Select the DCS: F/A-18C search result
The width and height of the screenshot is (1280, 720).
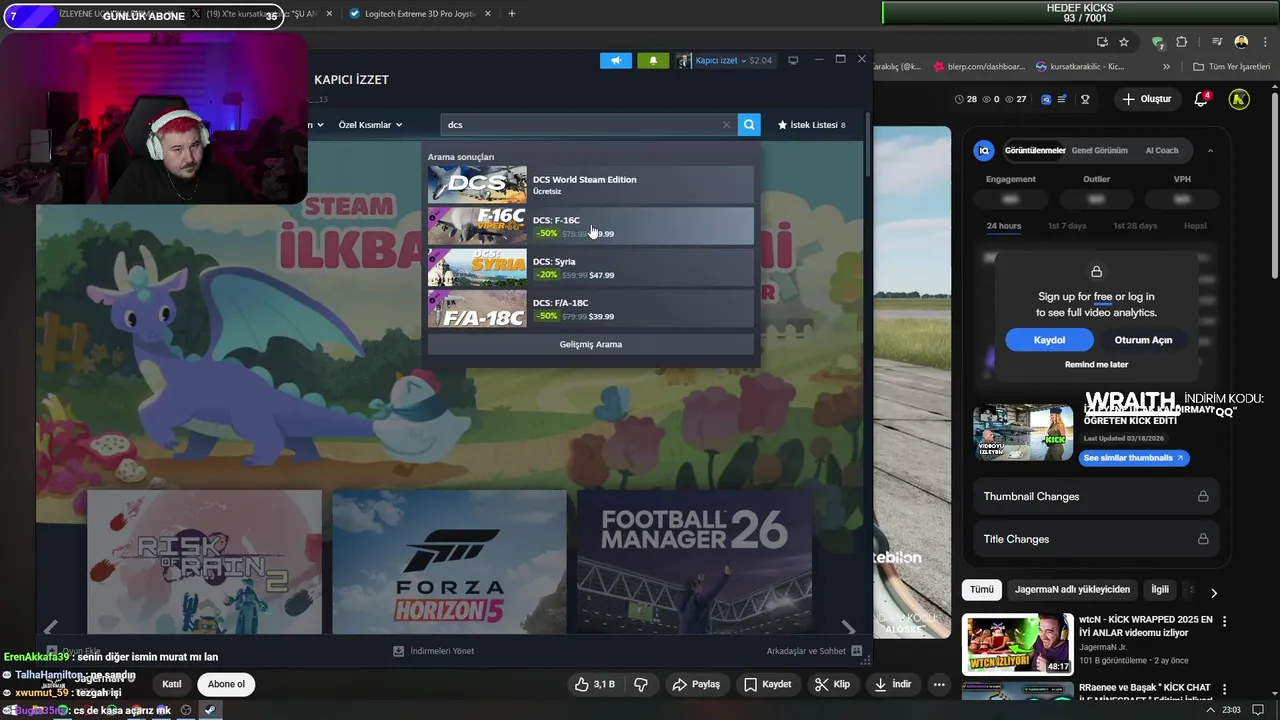point(590,308)
